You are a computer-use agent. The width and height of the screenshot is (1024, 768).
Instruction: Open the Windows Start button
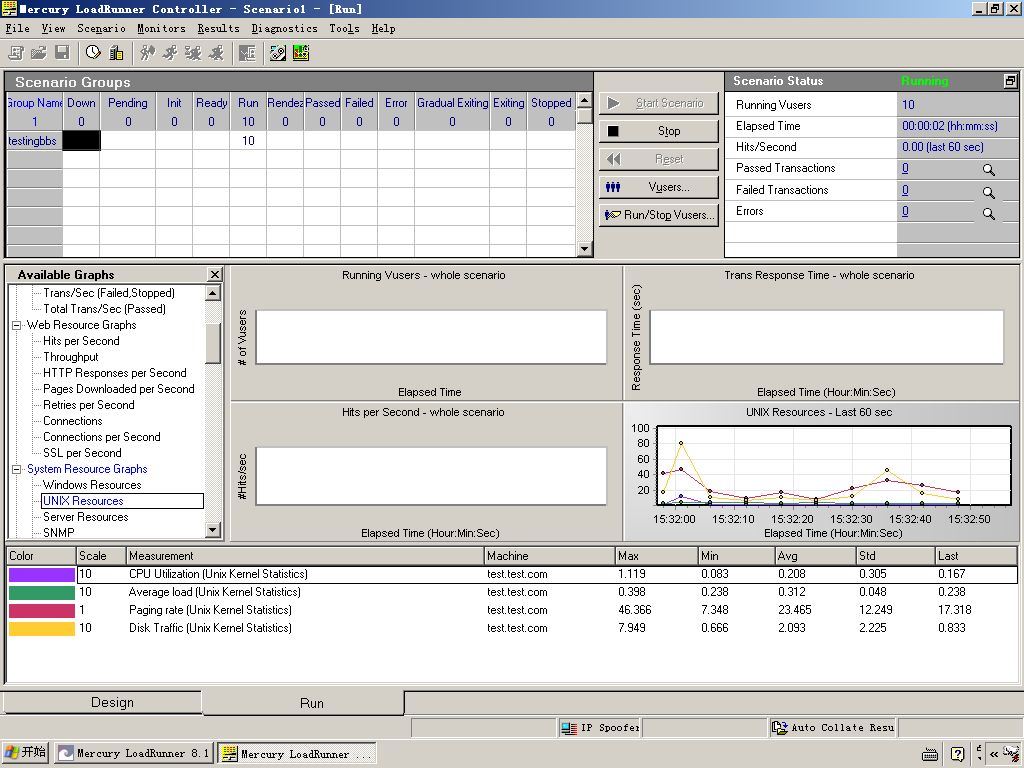(25, 752)
